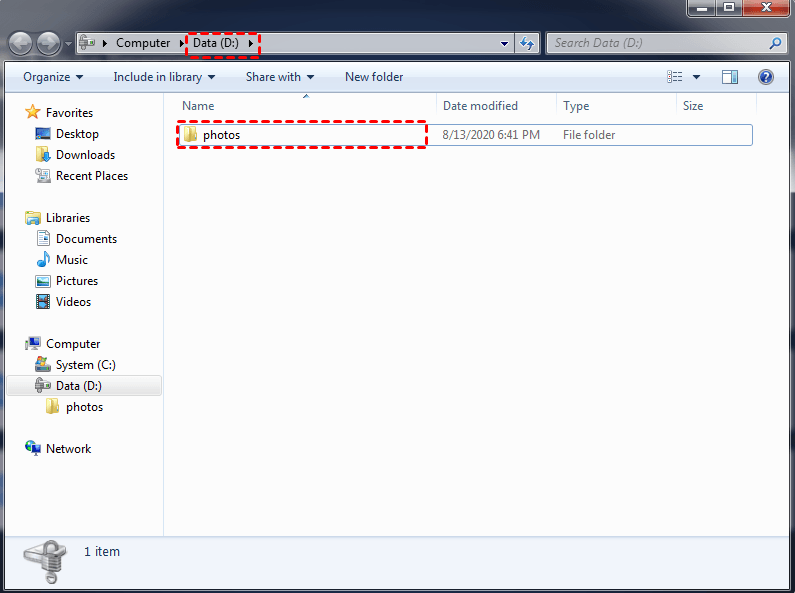Toggle the preview pane
Screen dimensions: 795x593
pyautogui.click(x=730, y=77)
